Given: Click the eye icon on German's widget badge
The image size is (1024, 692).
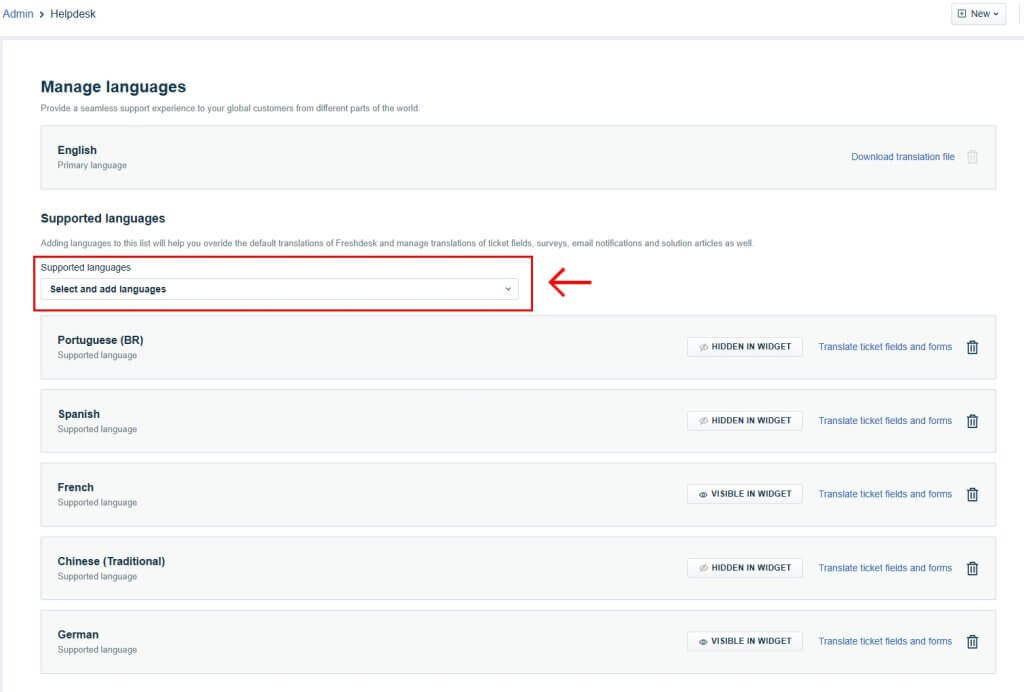Looking at the screenshot, I should pyautogui.click(x=701, y=641).
